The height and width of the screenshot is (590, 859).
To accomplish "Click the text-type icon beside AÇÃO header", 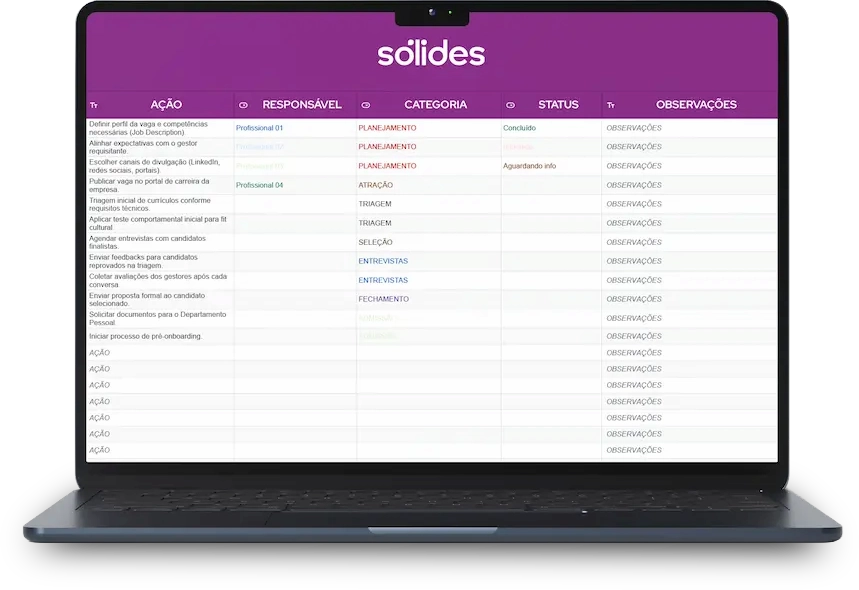I will coord(94,105).
